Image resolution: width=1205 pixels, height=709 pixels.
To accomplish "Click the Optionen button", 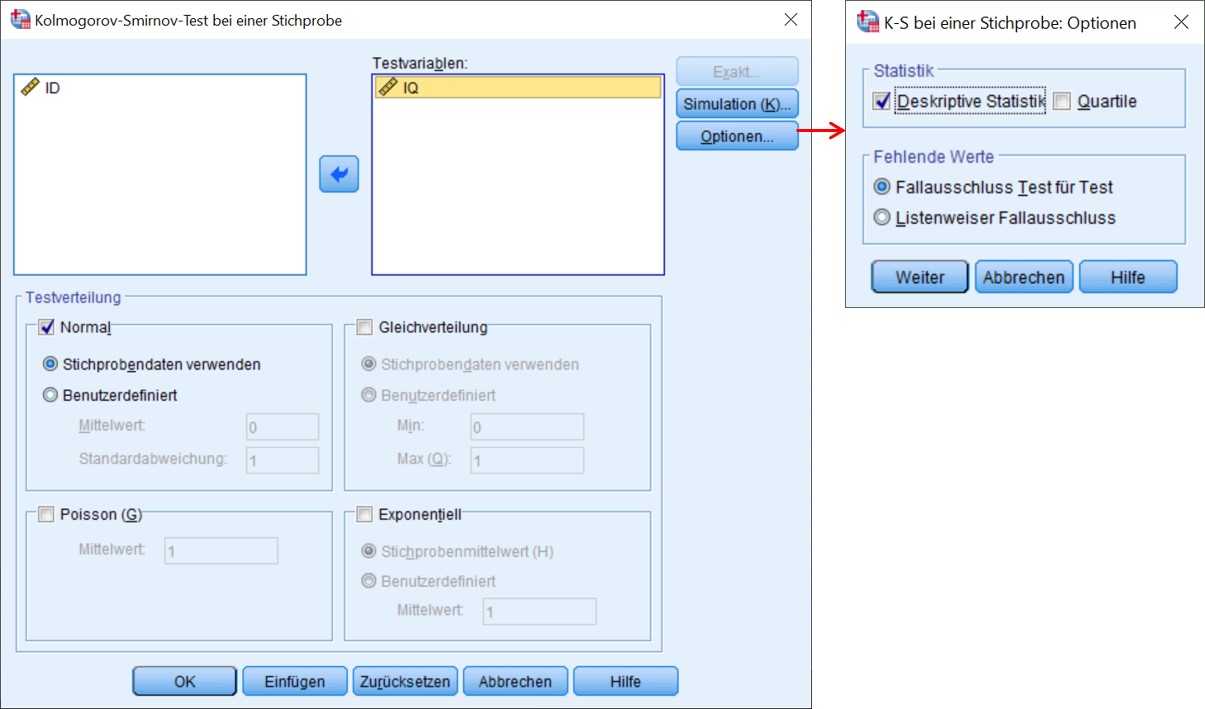I will (737, 136).
